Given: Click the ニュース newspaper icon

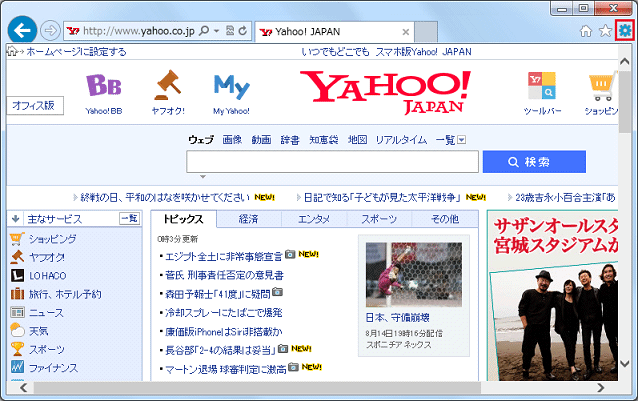Looking at the screenshot, I should 17,312.
